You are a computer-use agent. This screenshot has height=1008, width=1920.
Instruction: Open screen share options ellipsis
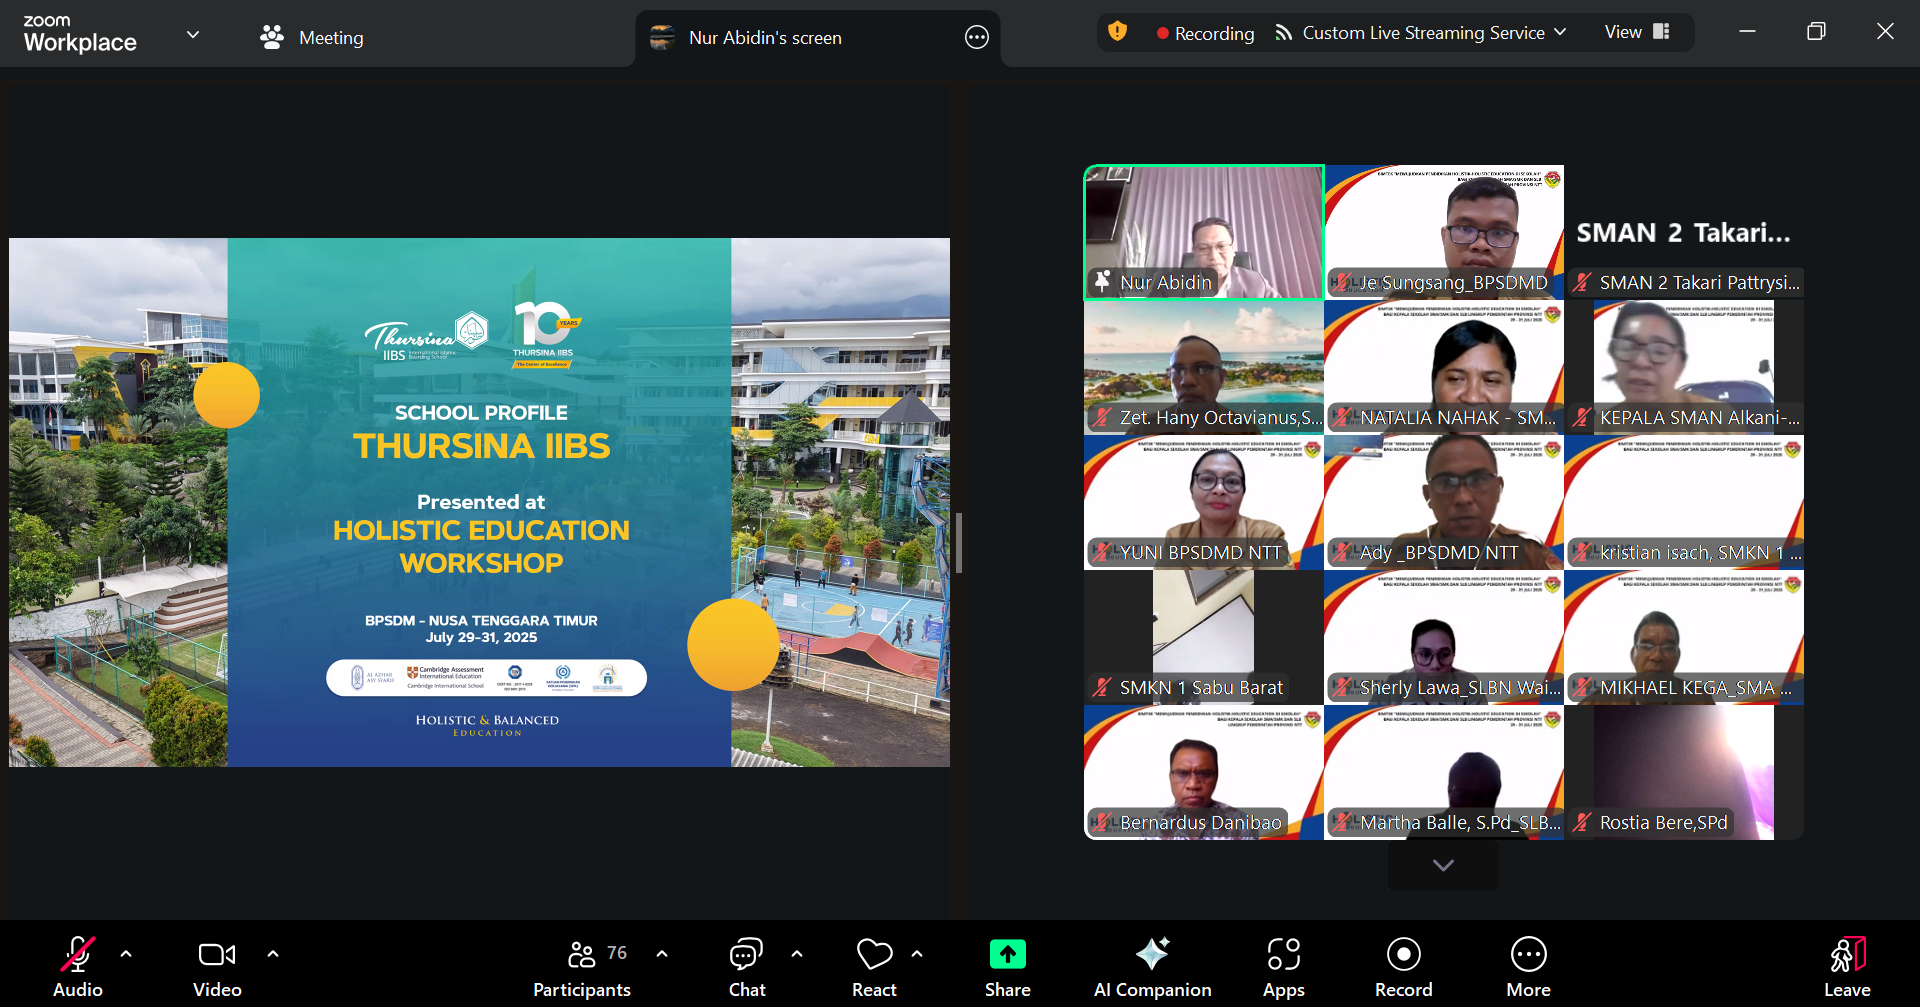pyautogui.click(x=977, y=37)
